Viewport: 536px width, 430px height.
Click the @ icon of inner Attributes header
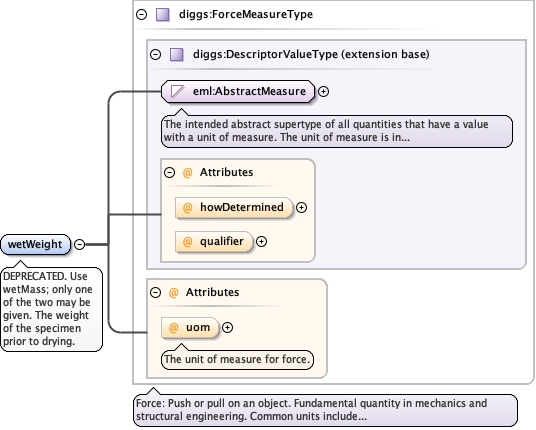187,172
